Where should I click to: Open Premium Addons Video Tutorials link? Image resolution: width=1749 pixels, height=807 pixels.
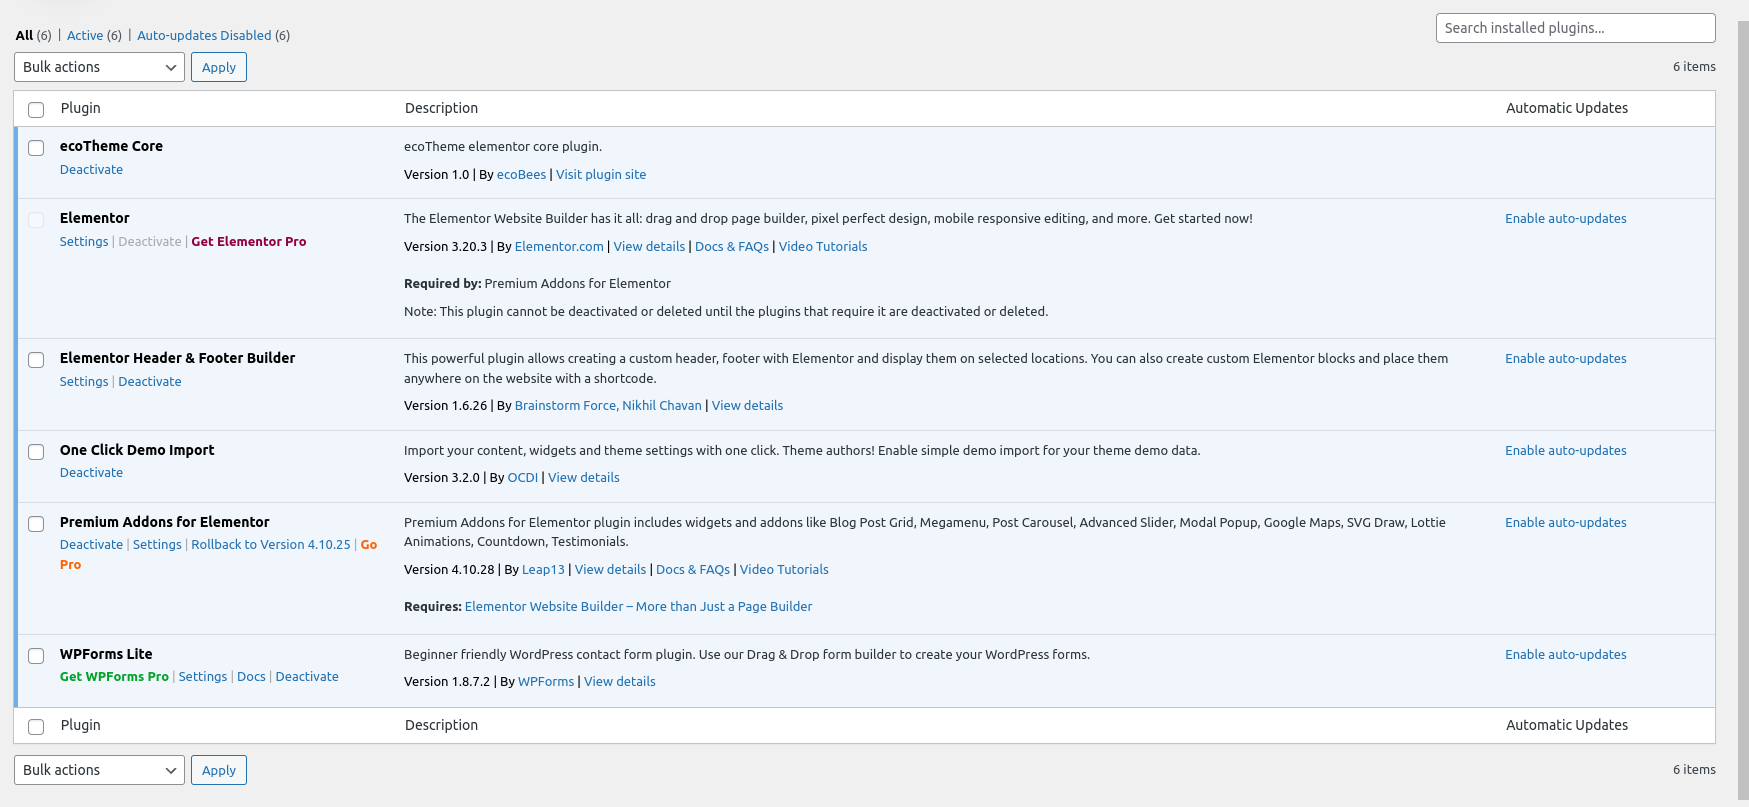point(784,569)
